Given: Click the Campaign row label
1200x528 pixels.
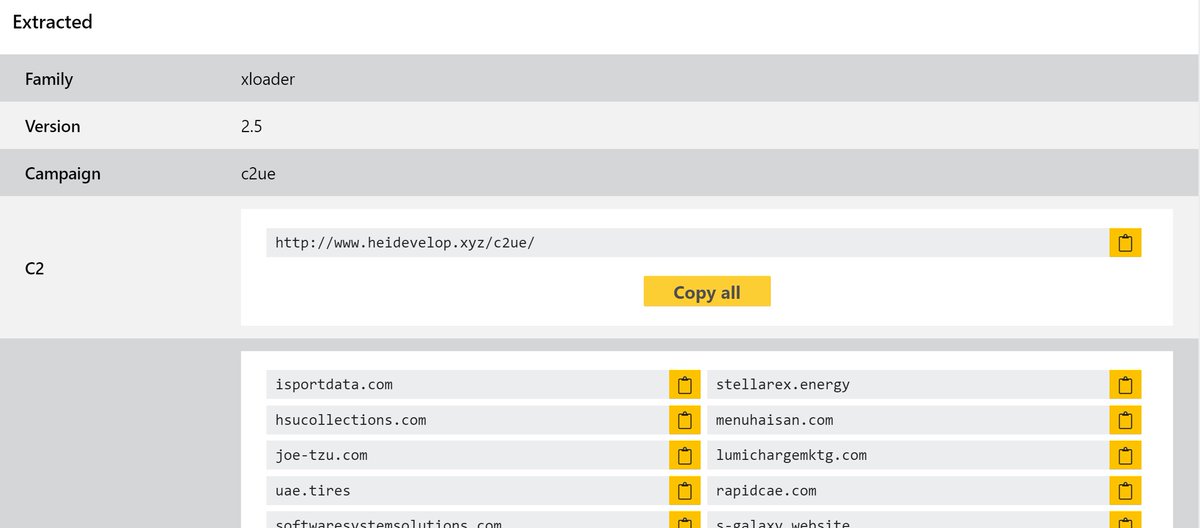Looking at the screenshot, I should click(63, 173).
